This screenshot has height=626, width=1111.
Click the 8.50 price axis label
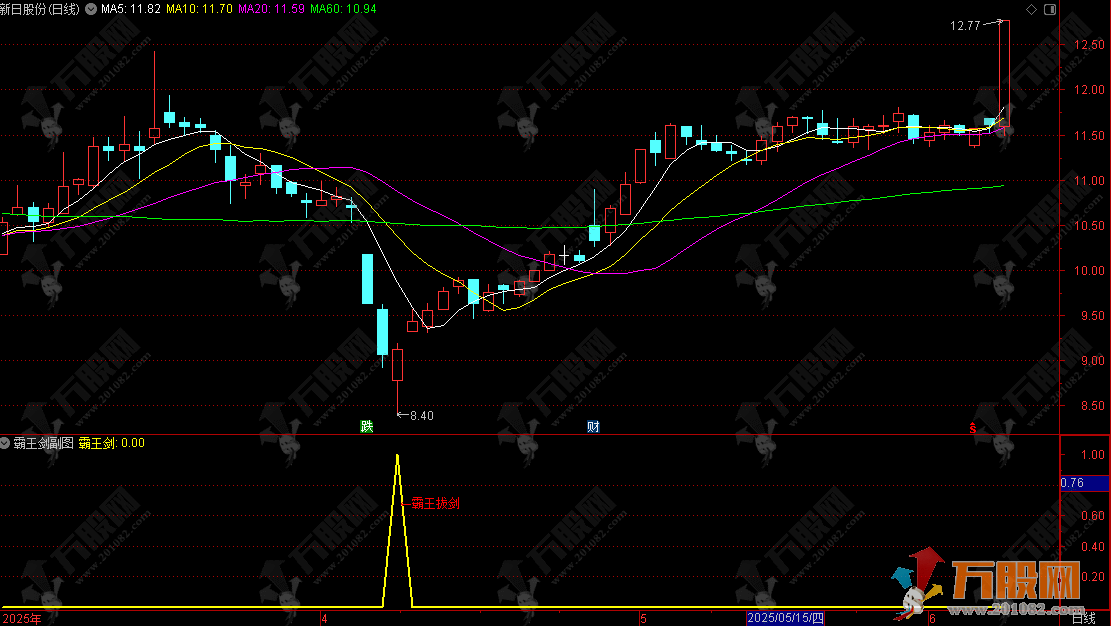tap(1092, 406)
